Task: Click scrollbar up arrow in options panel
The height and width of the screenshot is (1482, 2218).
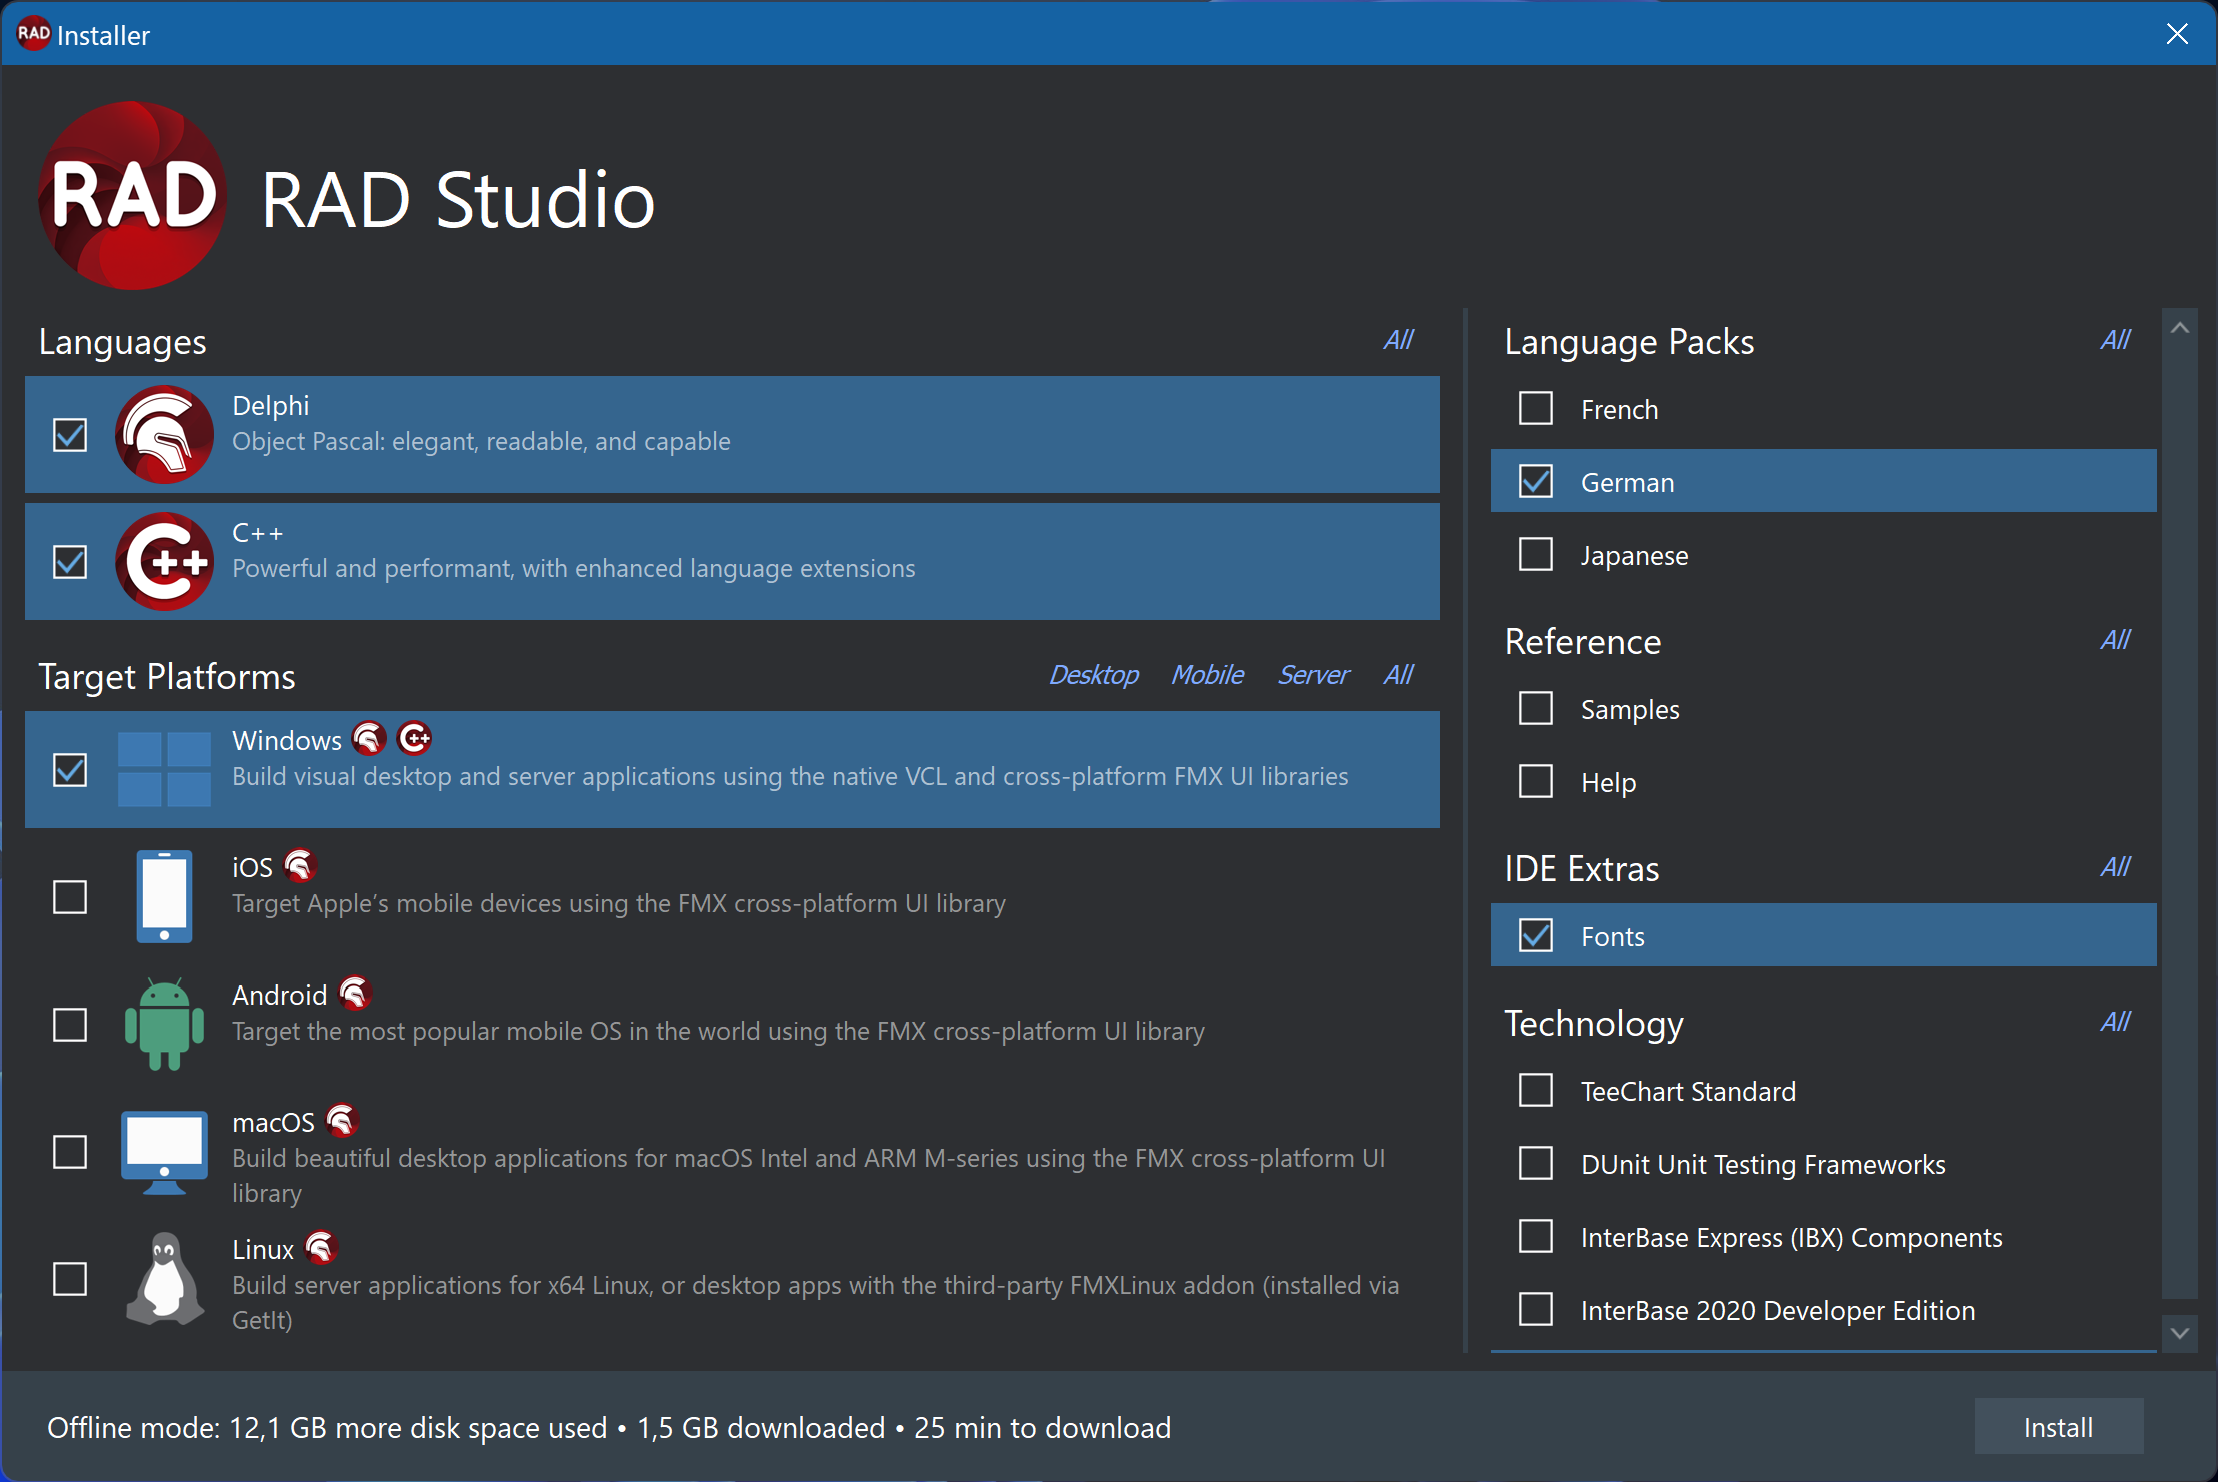Action: [x=2180, y=327]
